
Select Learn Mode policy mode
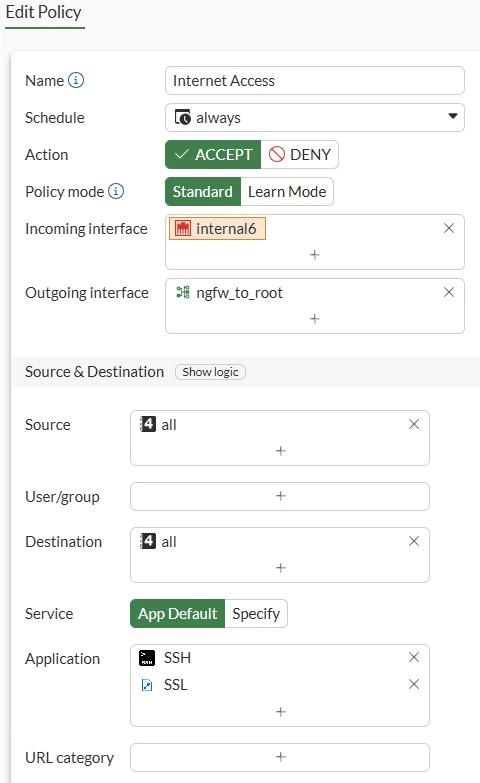tap(287, 191)
